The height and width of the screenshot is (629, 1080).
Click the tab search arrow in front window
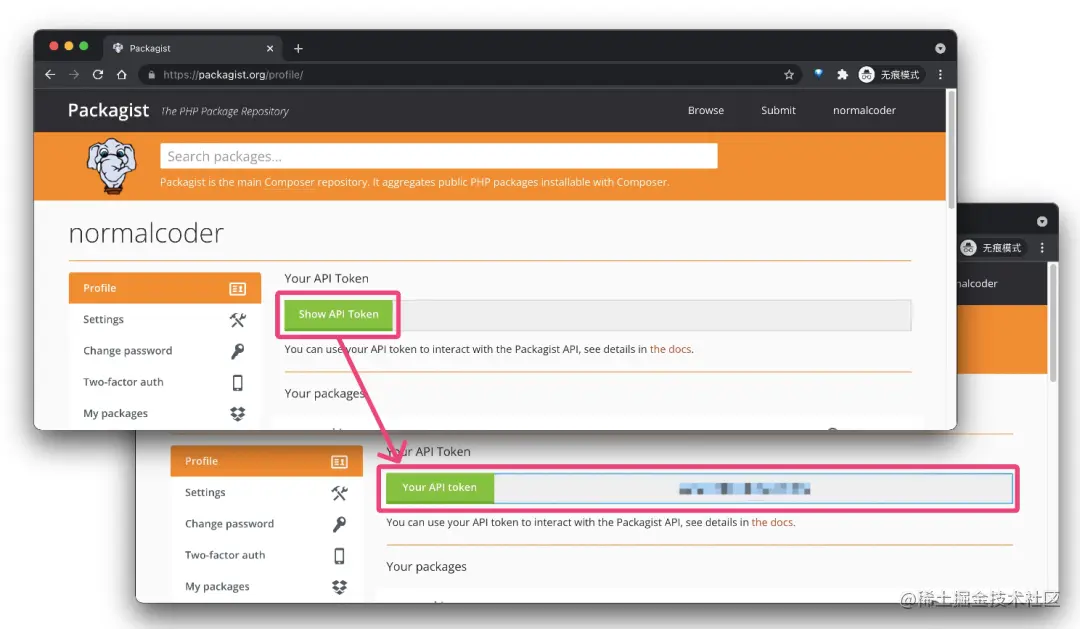pyautogui.click(x=940, y=48)
